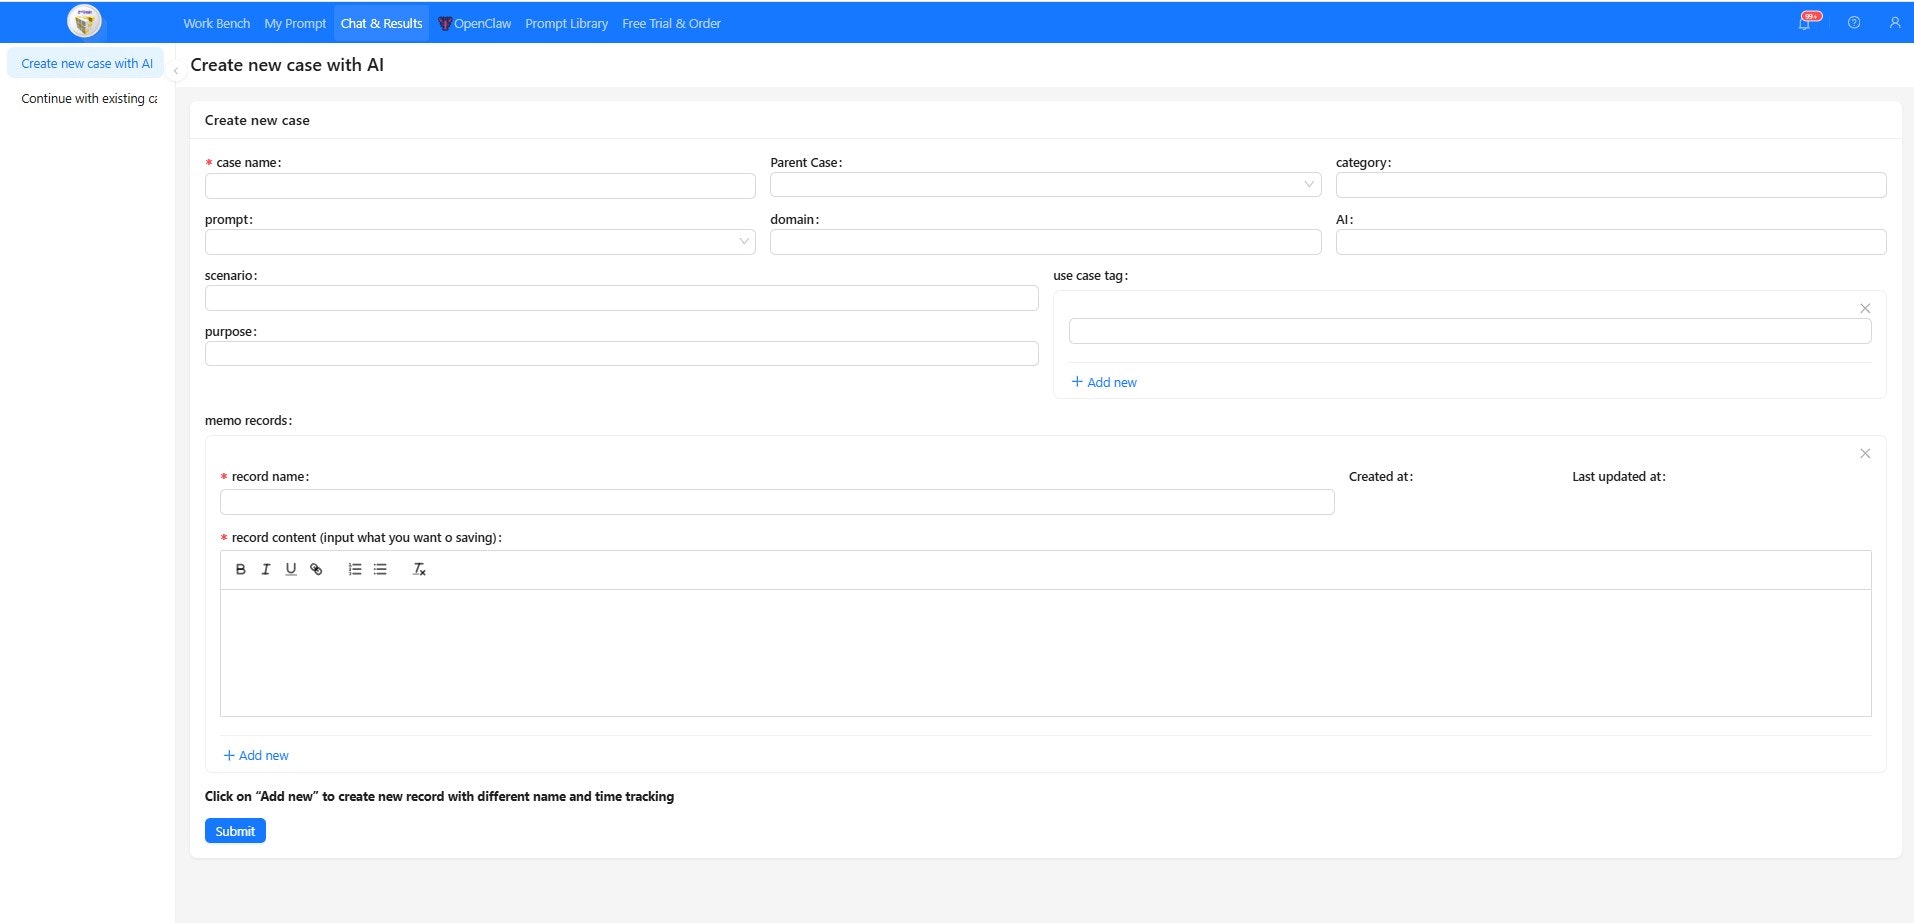The image size is (1914, 923).
Task: Select the Continue with existing case tab
Action: click(x=88, y=98)
